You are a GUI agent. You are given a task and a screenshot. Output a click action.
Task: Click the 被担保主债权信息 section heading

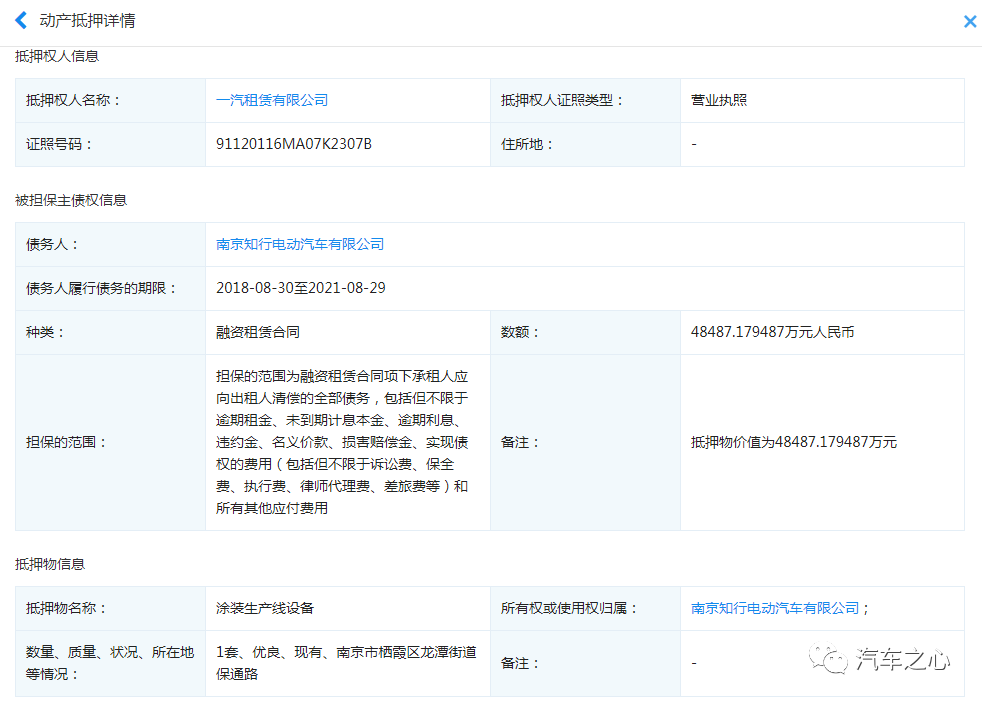(71, 200)
